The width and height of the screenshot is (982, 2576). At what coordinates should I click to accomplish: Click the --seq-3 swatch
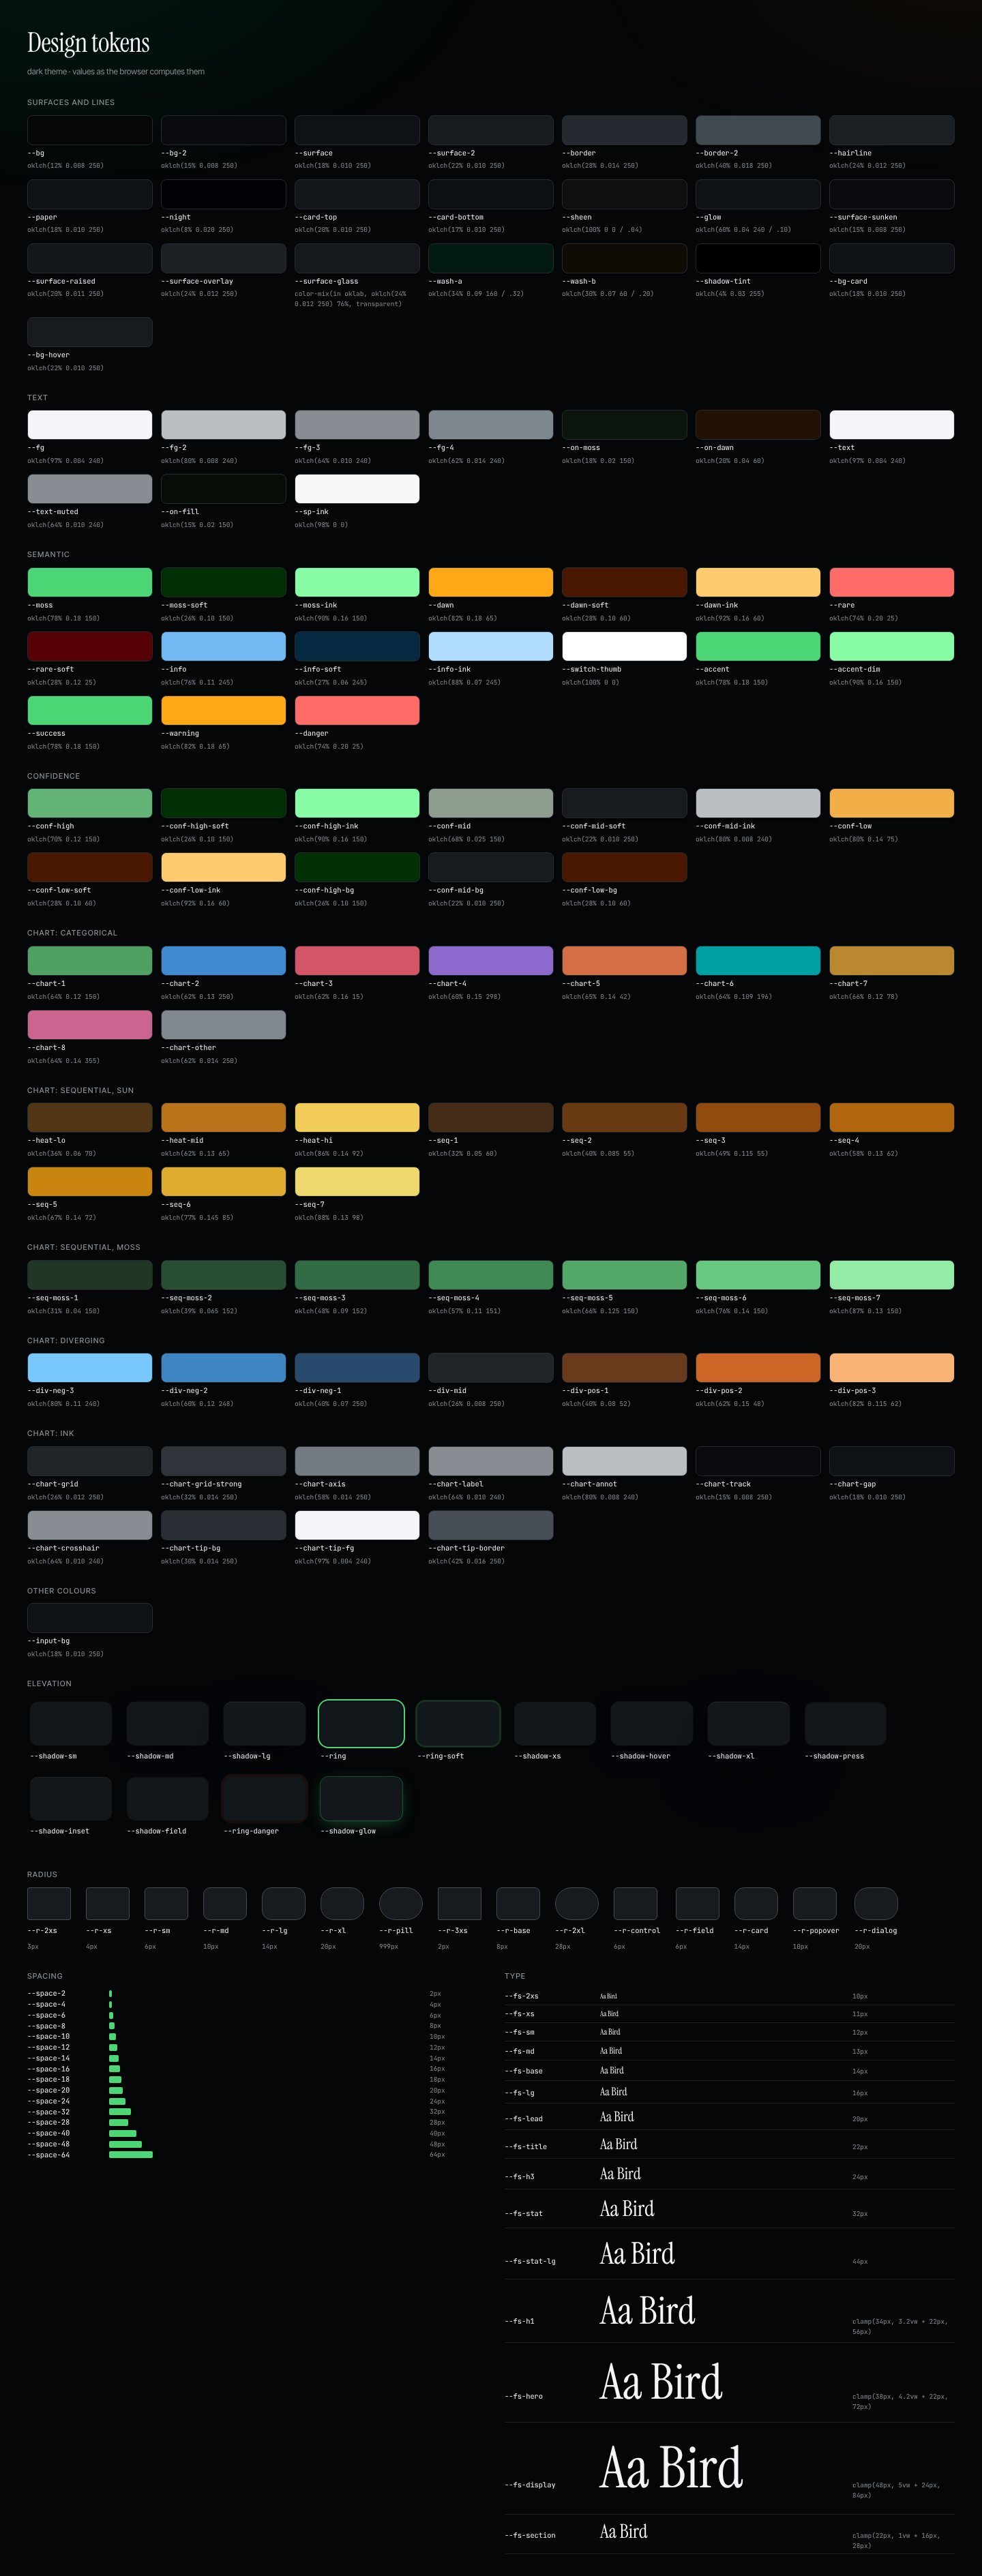(758, 1118)
